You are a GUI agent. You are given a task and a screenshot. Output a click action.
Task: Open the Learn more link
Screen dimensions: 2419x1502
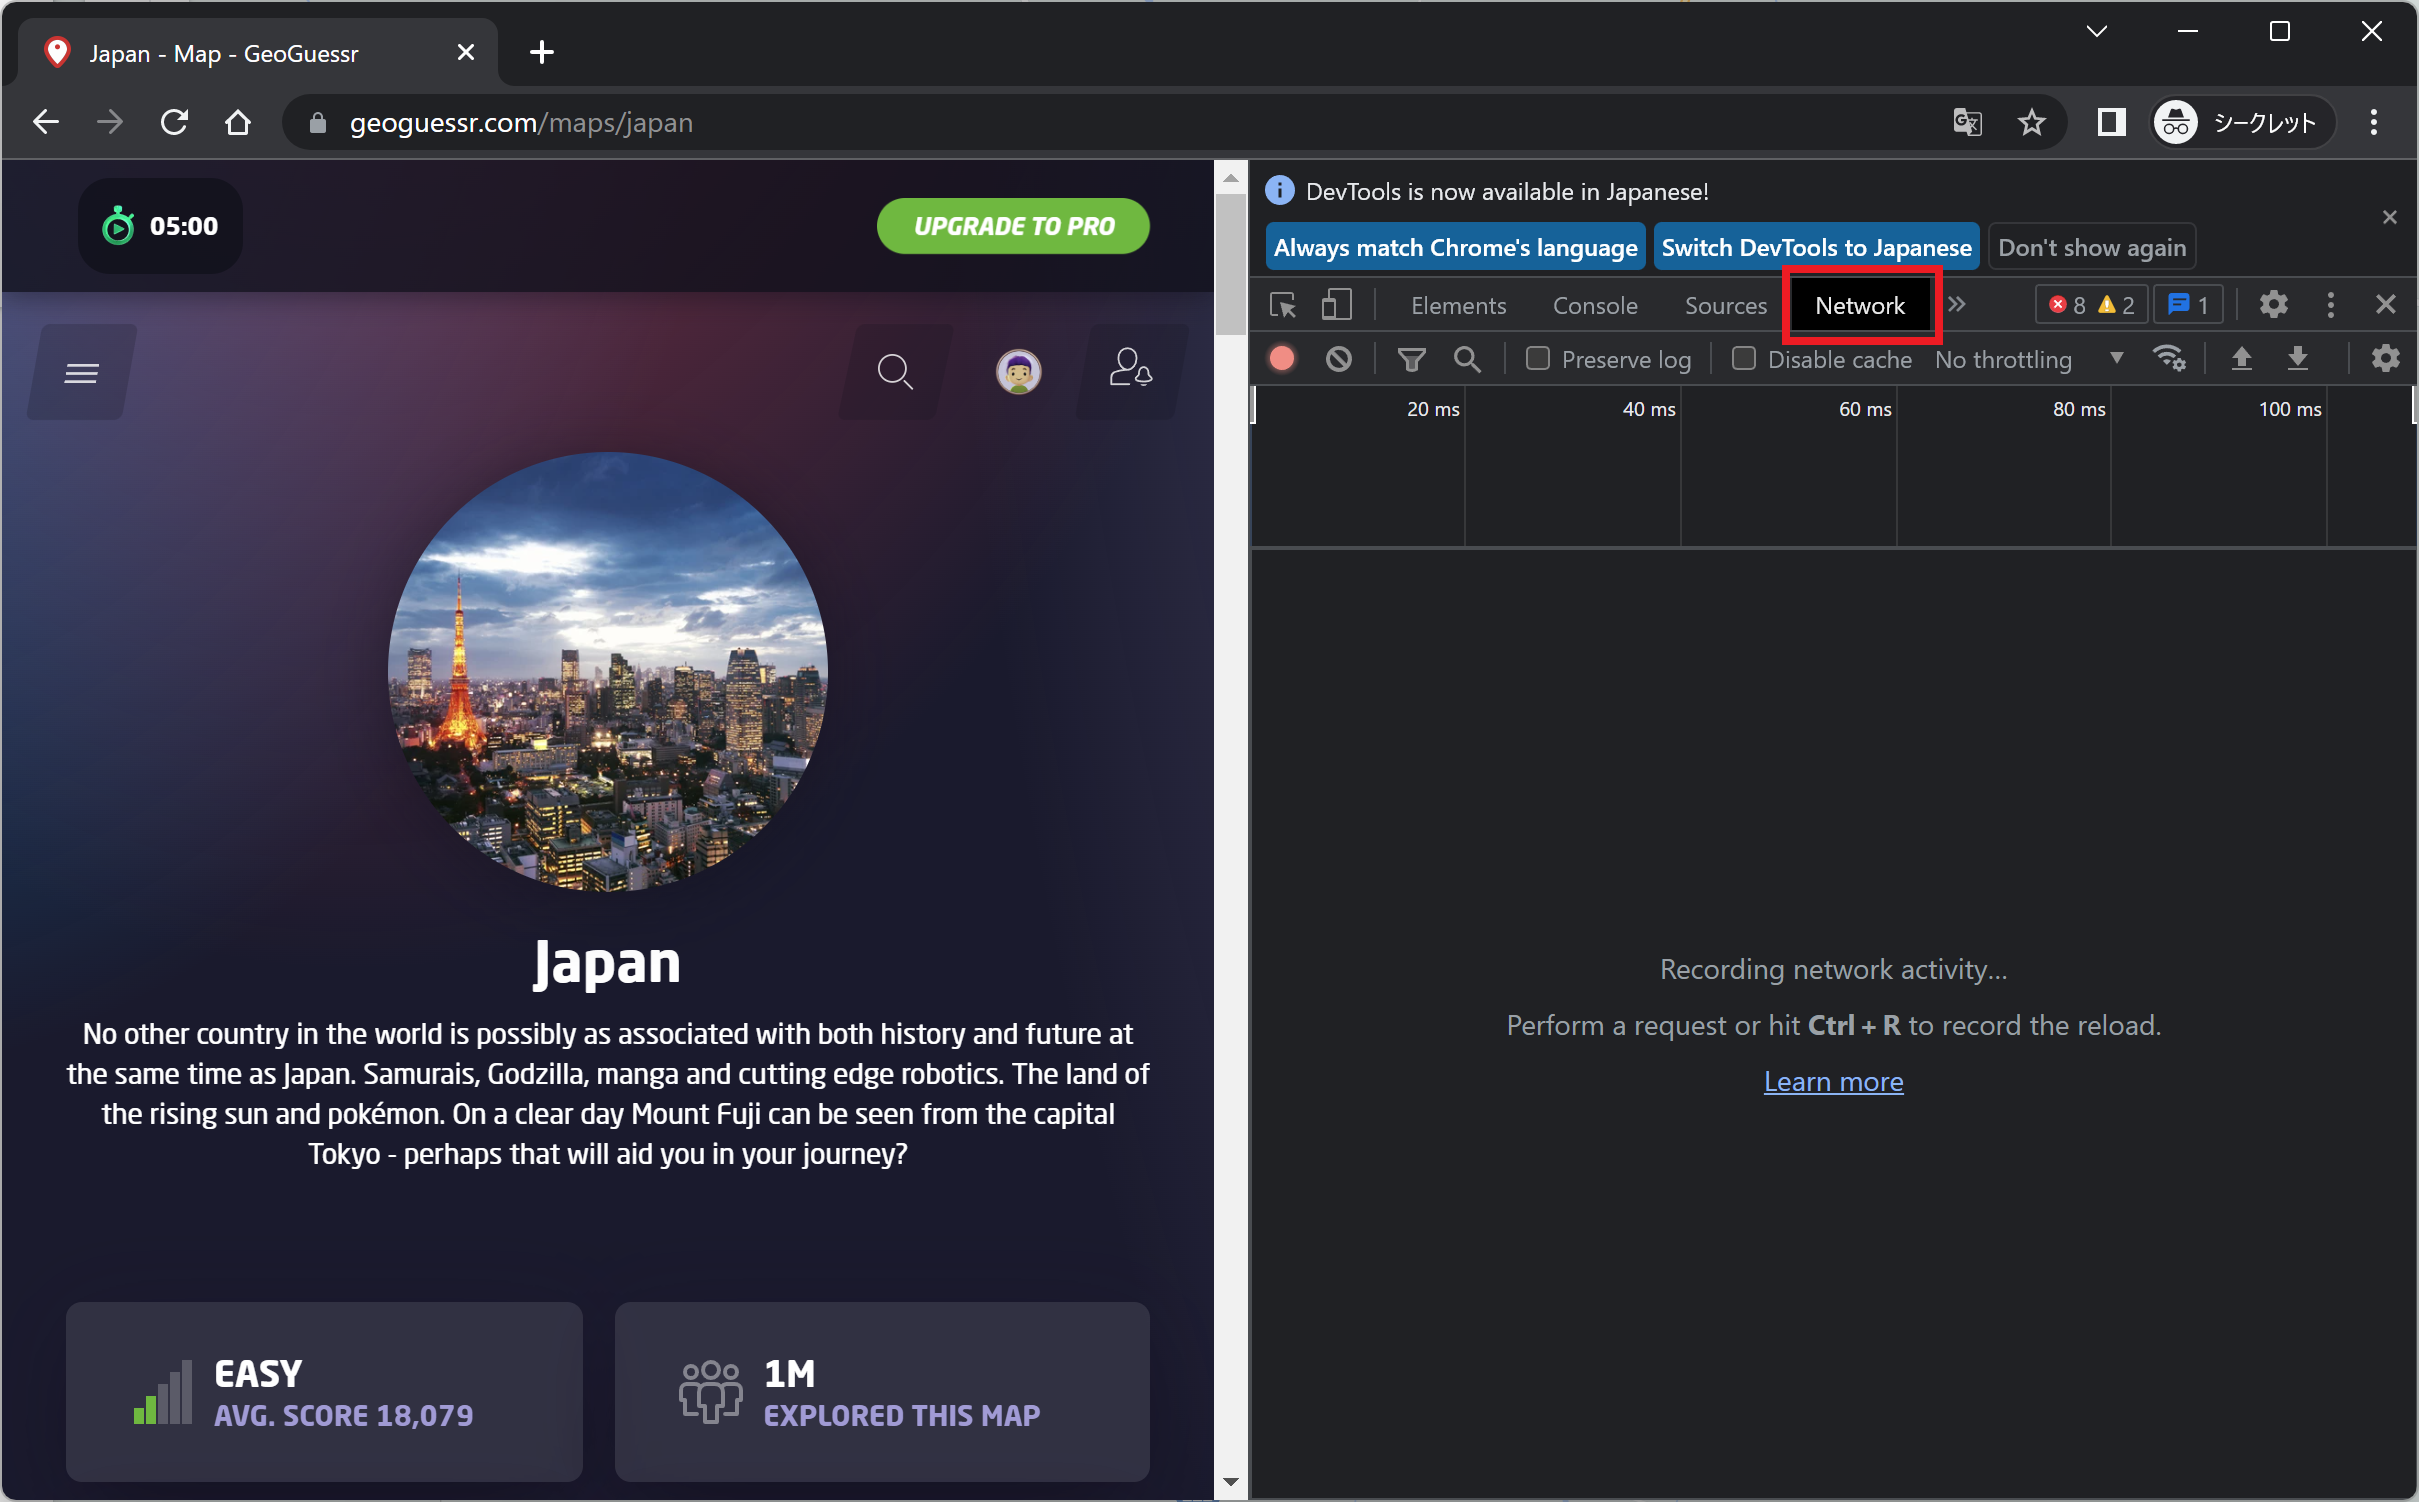pos(1833,1081)
